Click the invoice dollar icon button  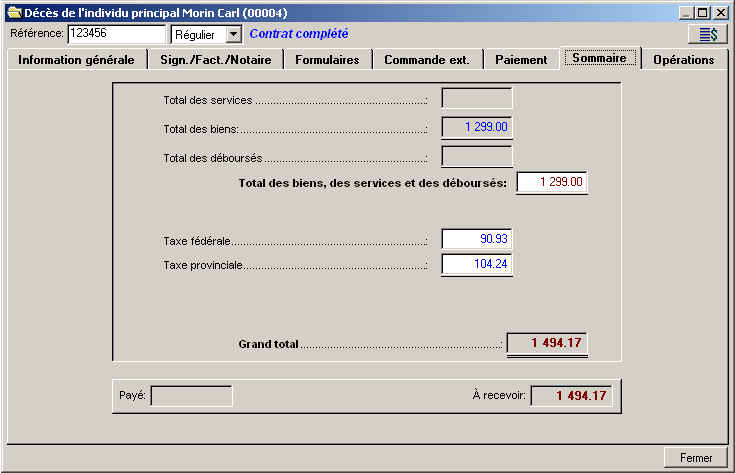click(x=707, y=34)
